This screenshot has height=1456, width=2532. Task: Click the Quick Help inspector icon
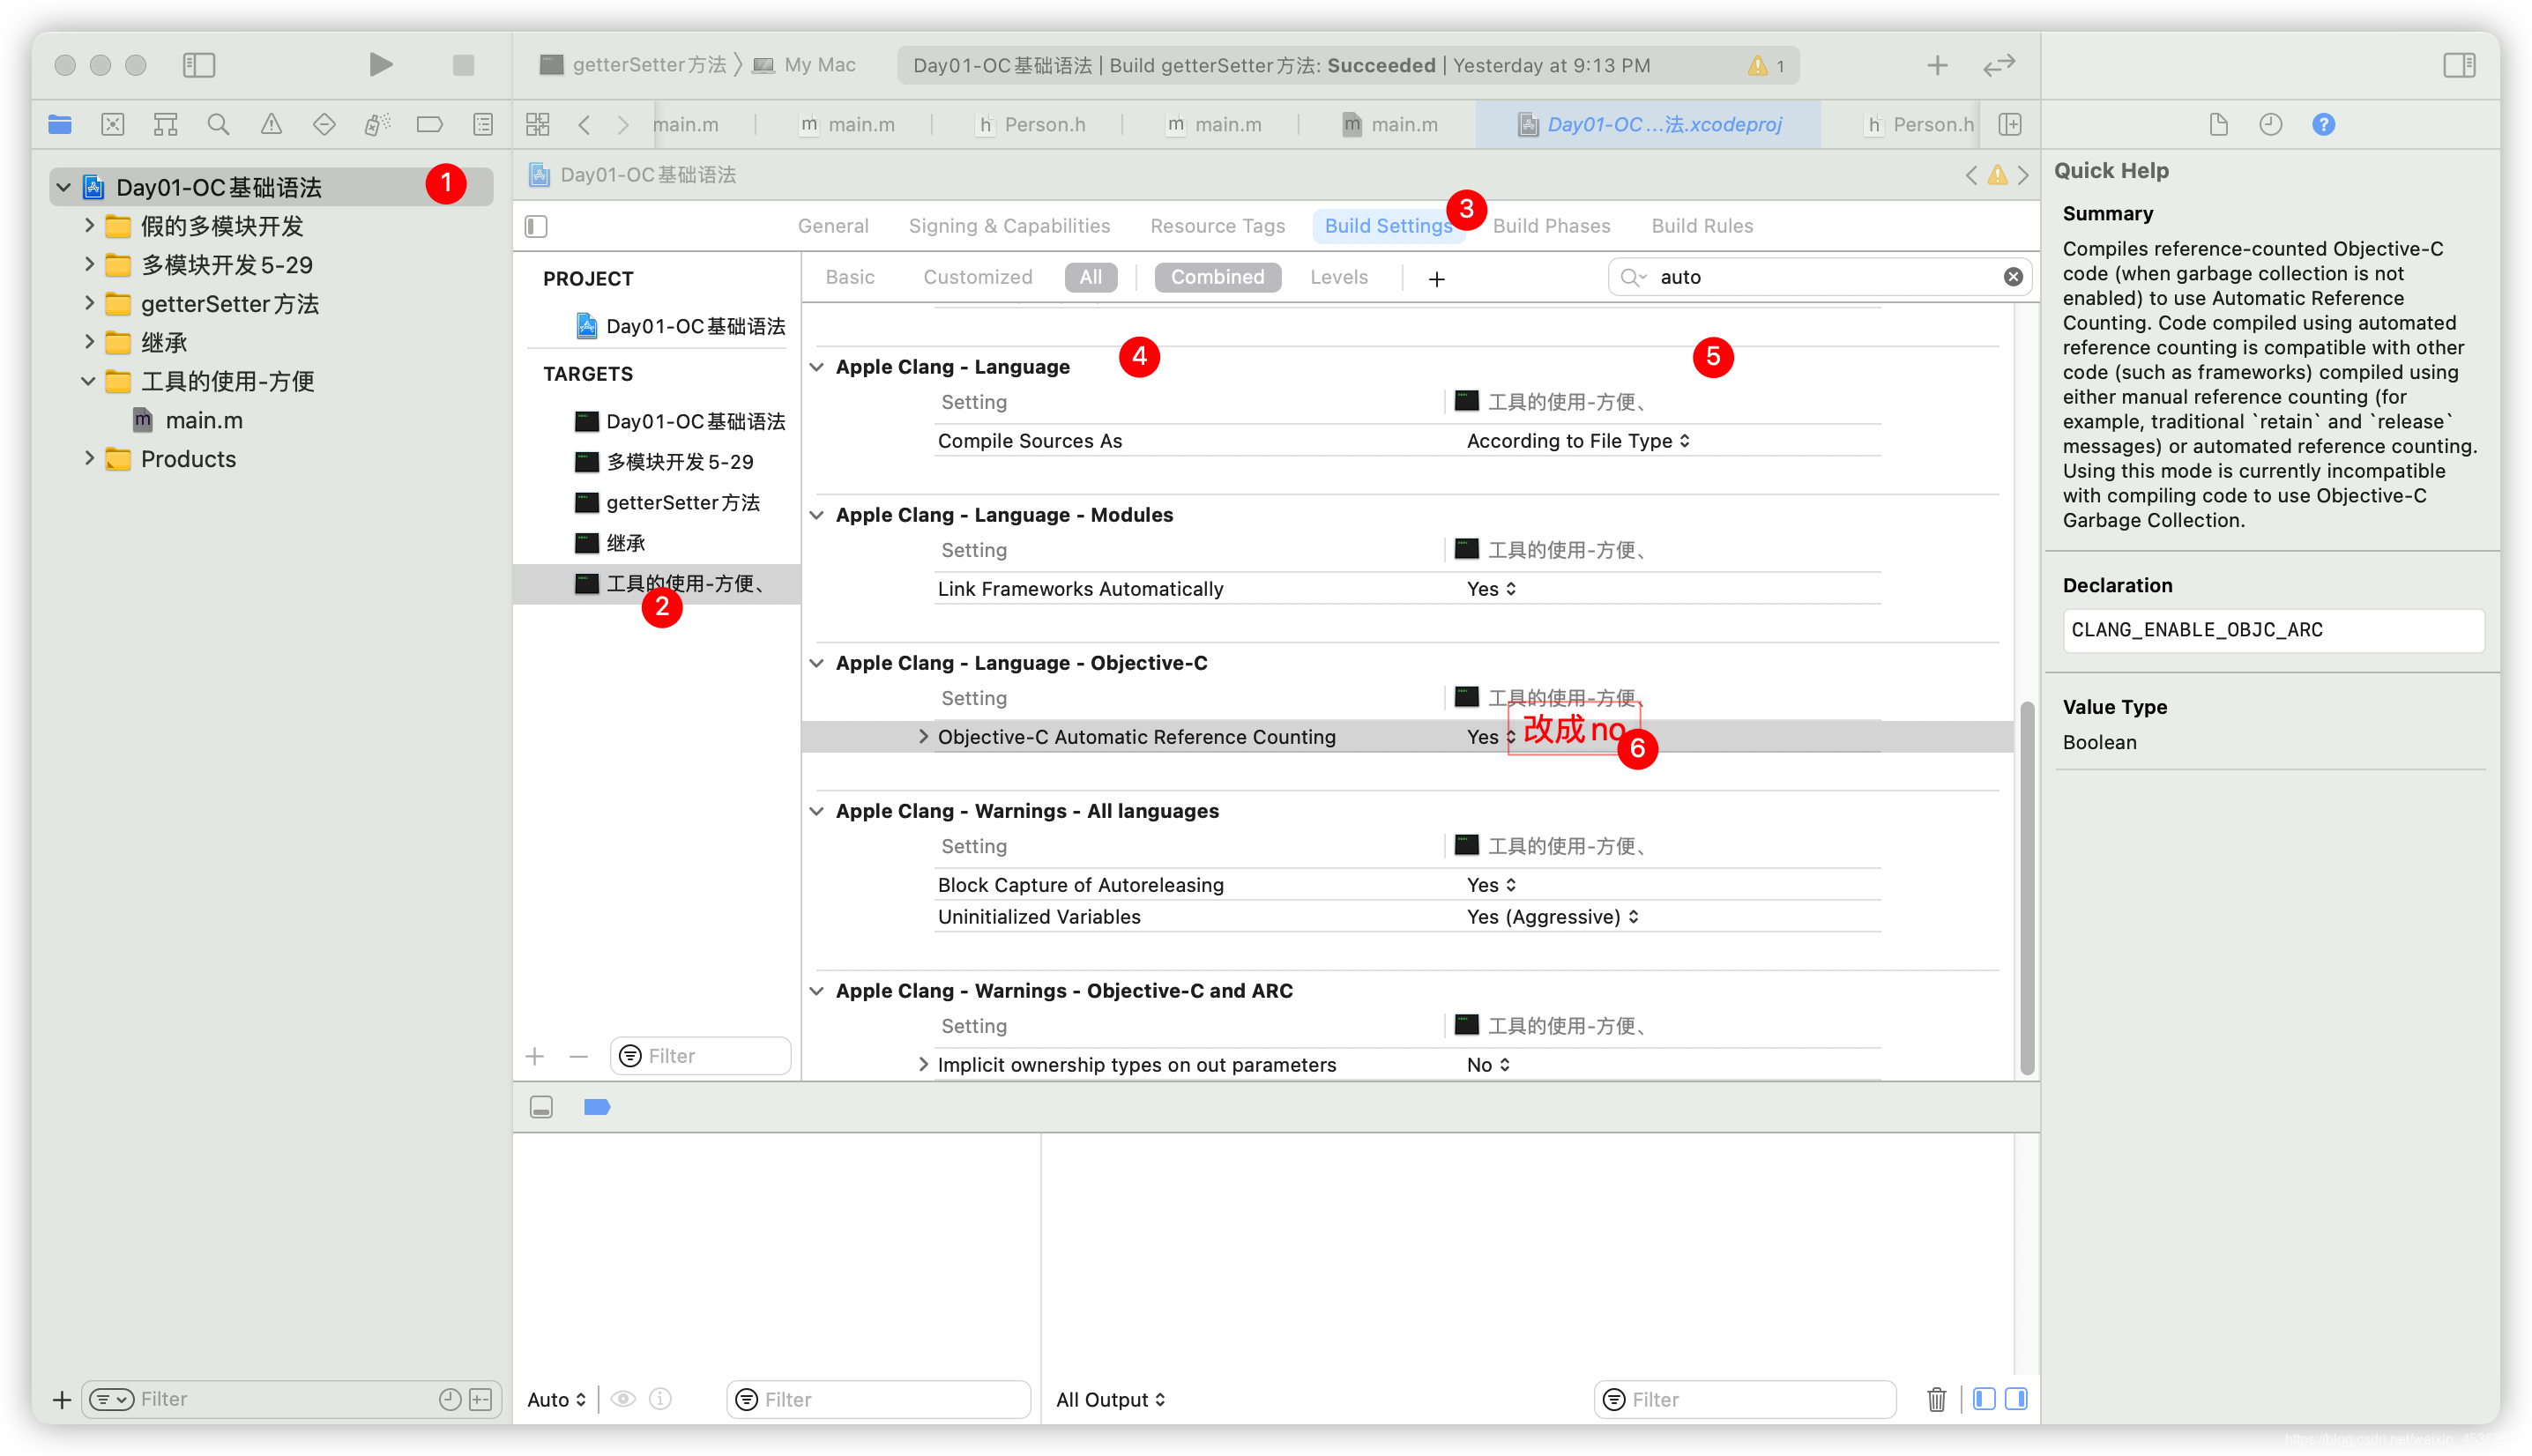(2327, 123)
